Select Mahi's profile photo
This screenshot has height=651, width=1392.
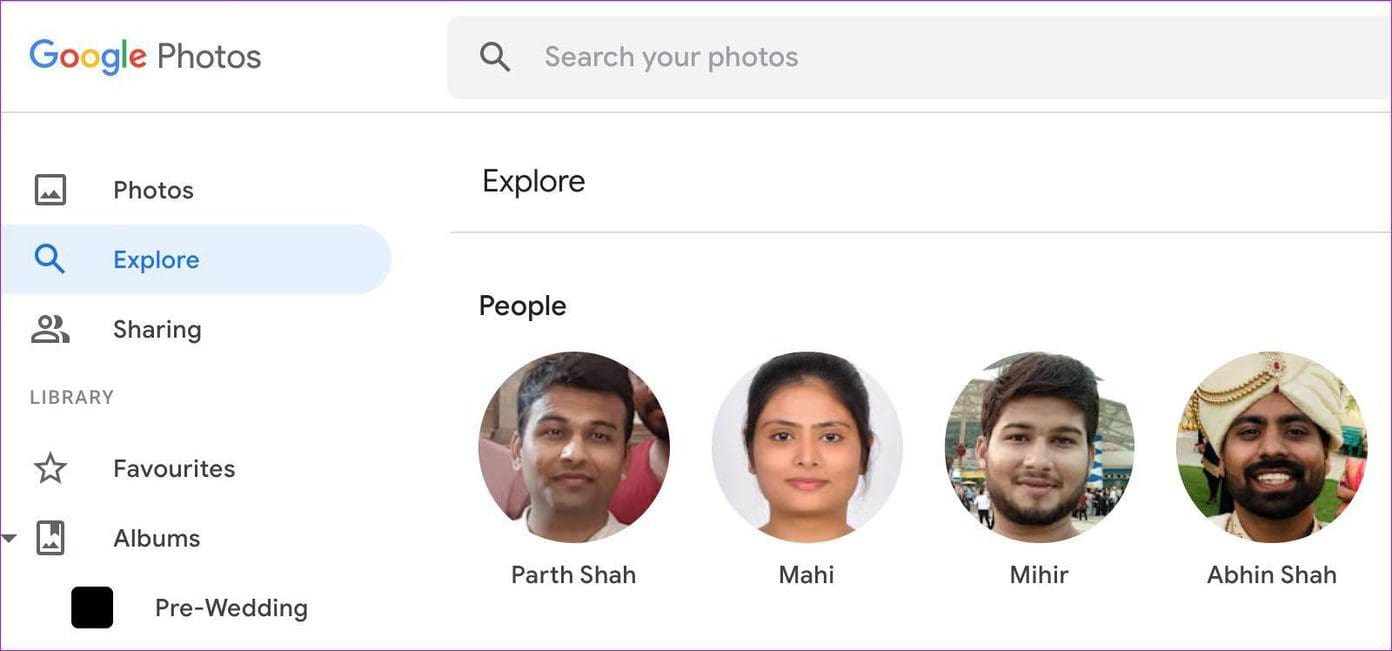807,446
